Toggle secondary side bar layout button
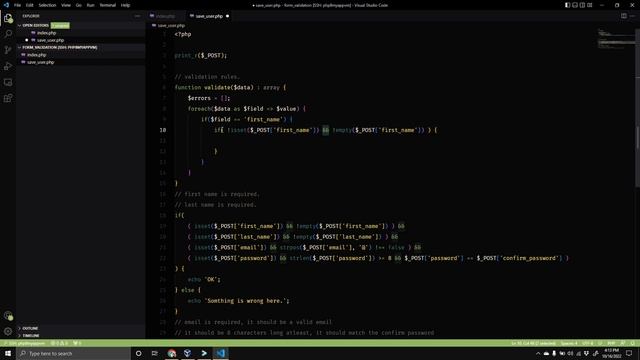The image size is (640, 360). [582, 5]
